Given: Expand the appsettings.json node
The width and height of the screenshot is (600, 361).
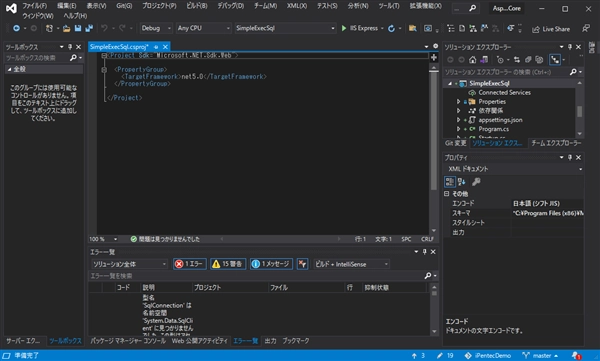Looking at the screenshot, I should point(458,120).
